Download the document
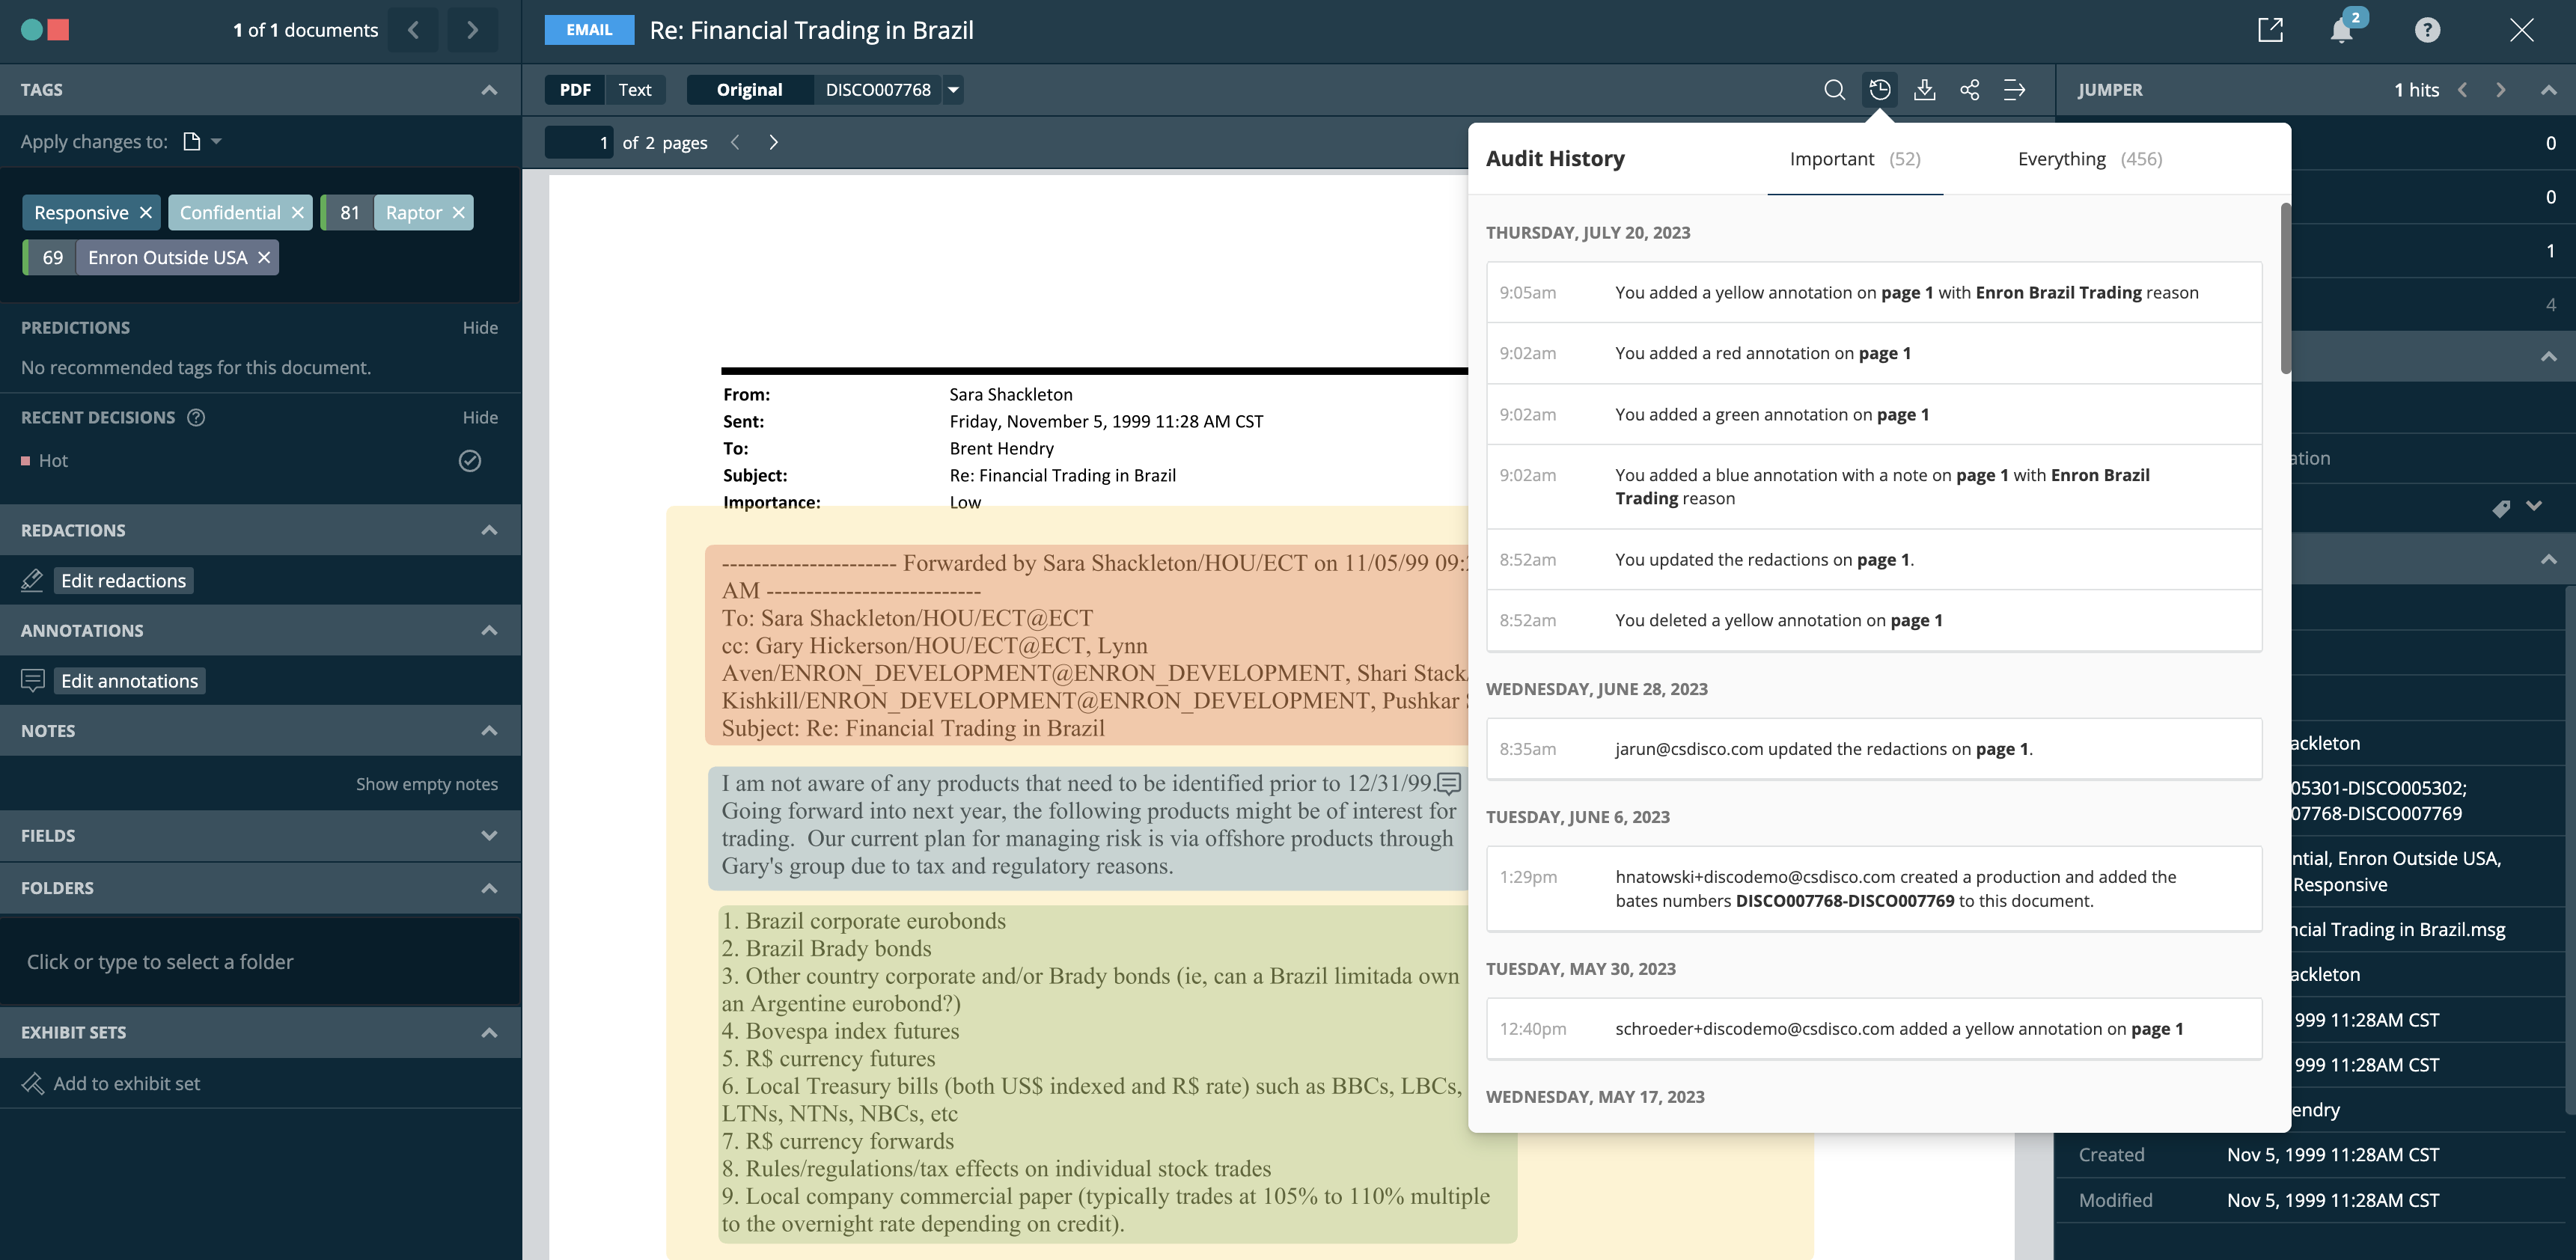The image size is (2576, 1260). 1924,90
